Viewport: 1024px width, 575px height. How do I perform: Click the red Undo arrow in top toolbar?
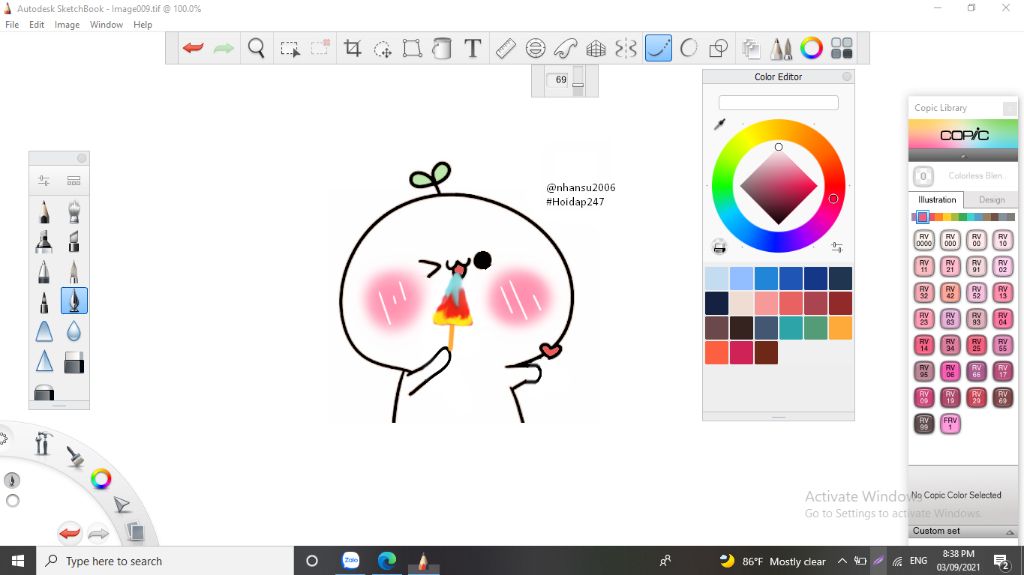pos(193,48)
